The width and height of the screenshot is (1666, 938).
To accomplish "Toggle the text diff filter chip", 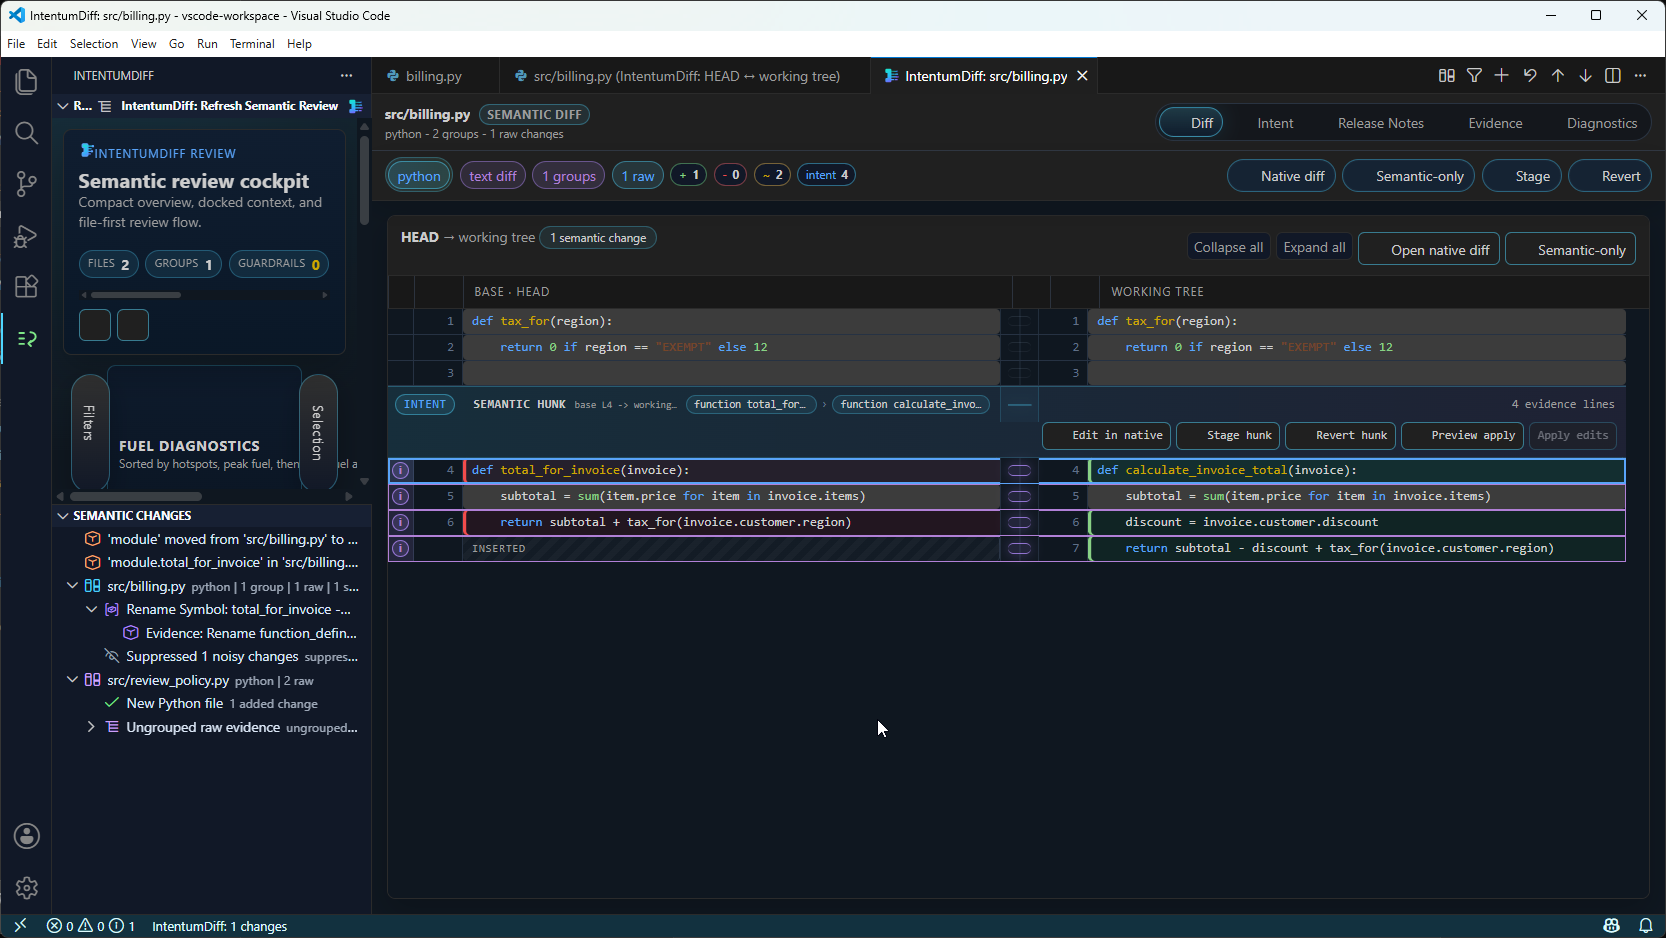I will click(x=493, y=176).
